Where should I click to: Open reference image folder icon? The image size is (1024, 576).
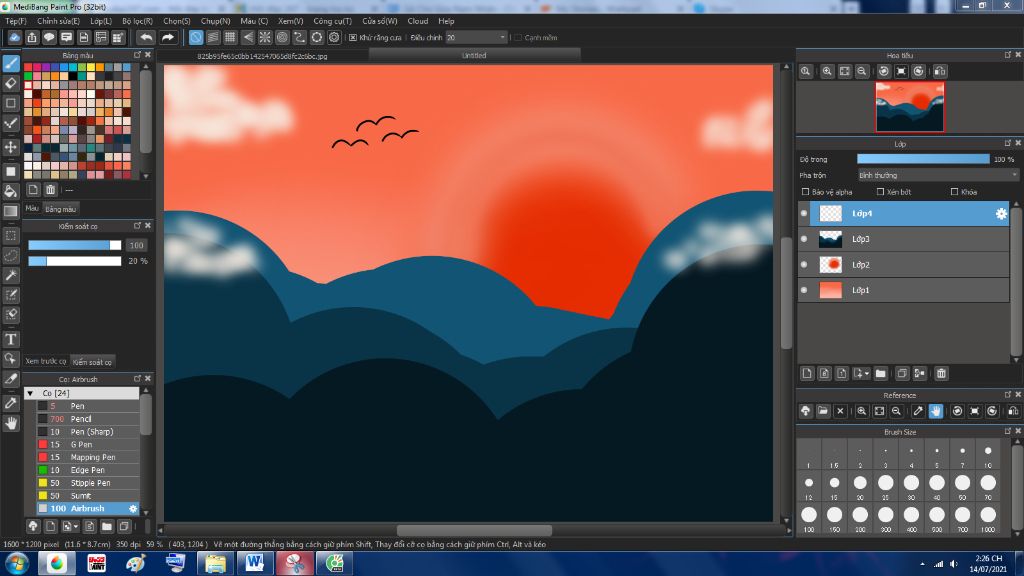point(823,411)
